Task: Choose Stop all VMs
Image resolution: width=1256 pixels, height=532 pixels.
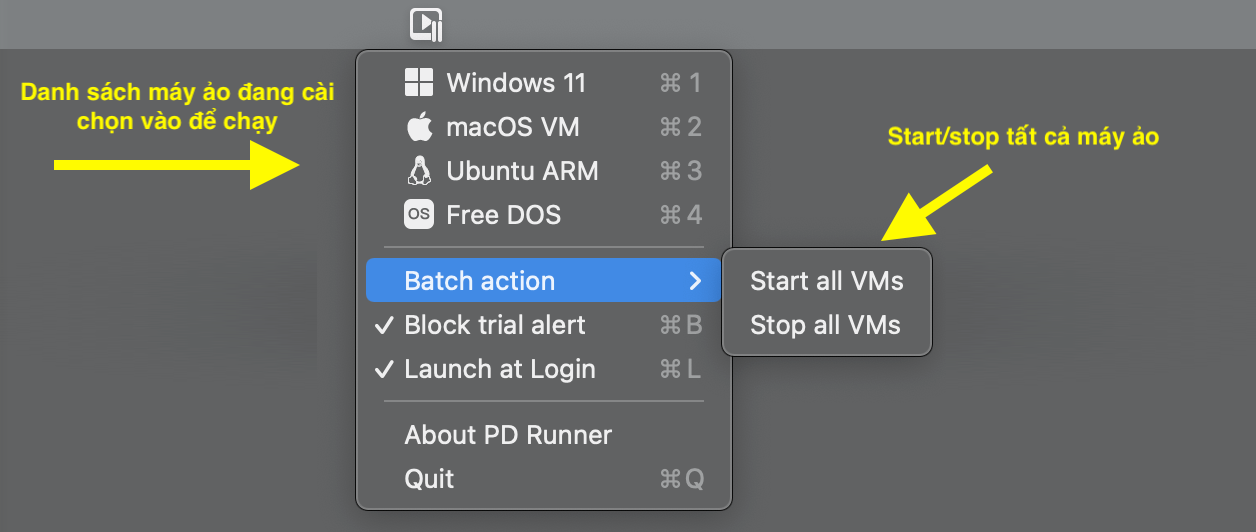Action: [825, 325]
